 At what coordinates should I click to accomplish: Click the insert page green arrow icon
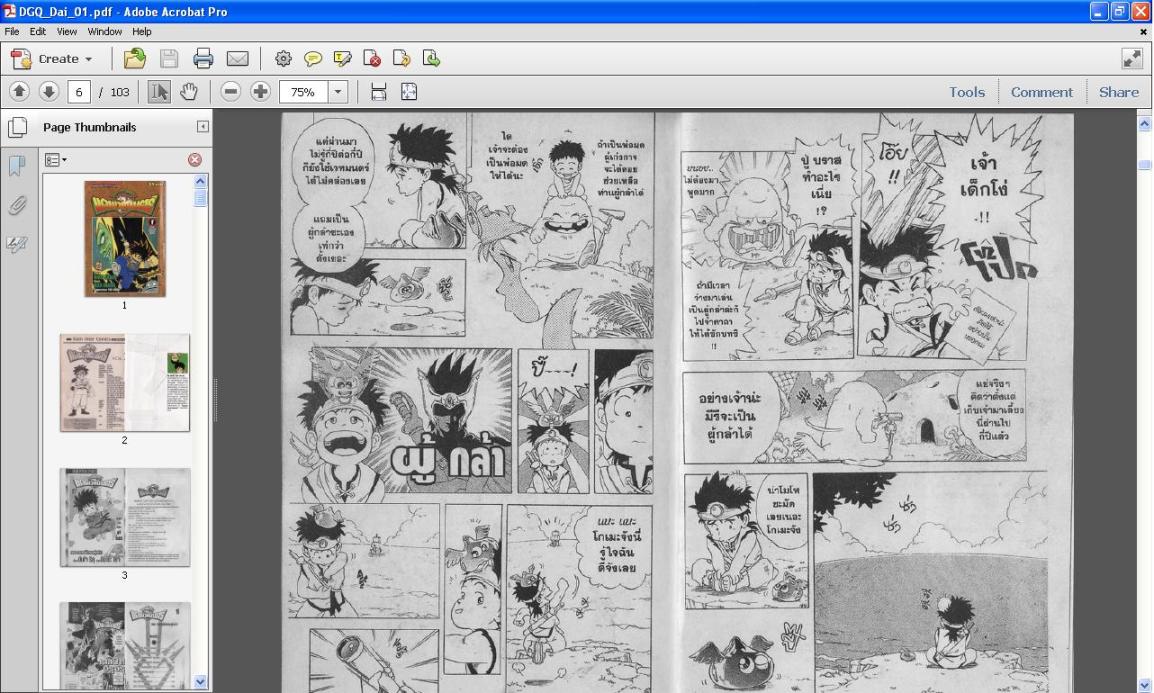click(431, 59)
